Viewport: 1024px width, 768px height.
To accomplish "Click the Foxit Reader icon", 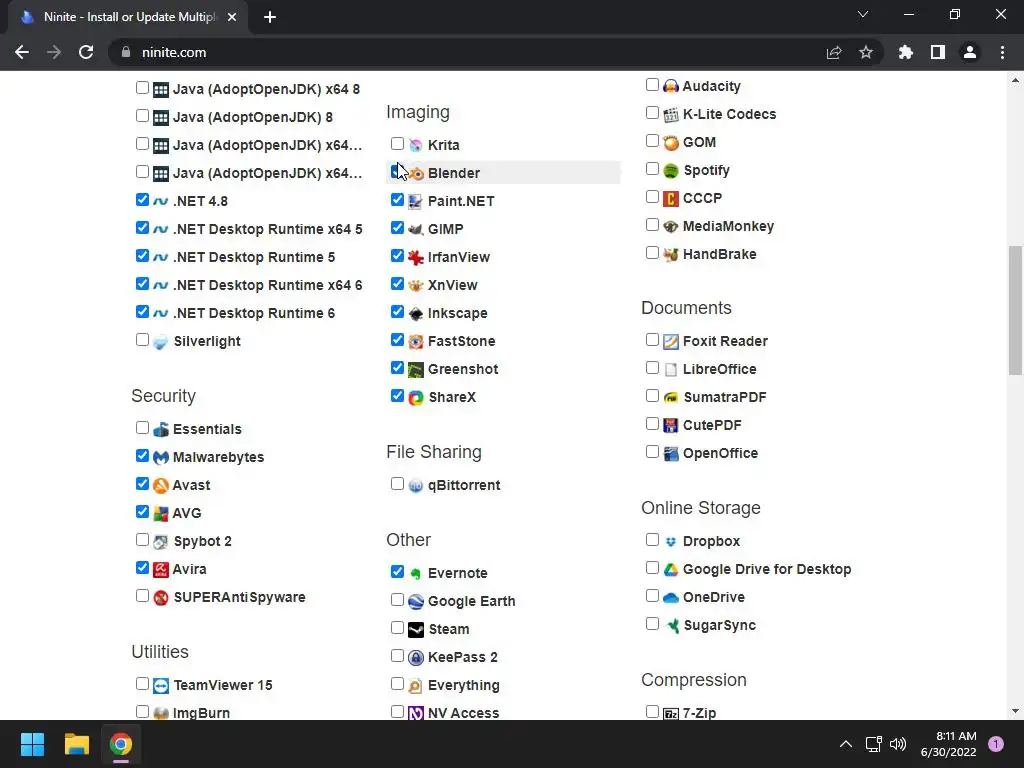I will (671, 342).
